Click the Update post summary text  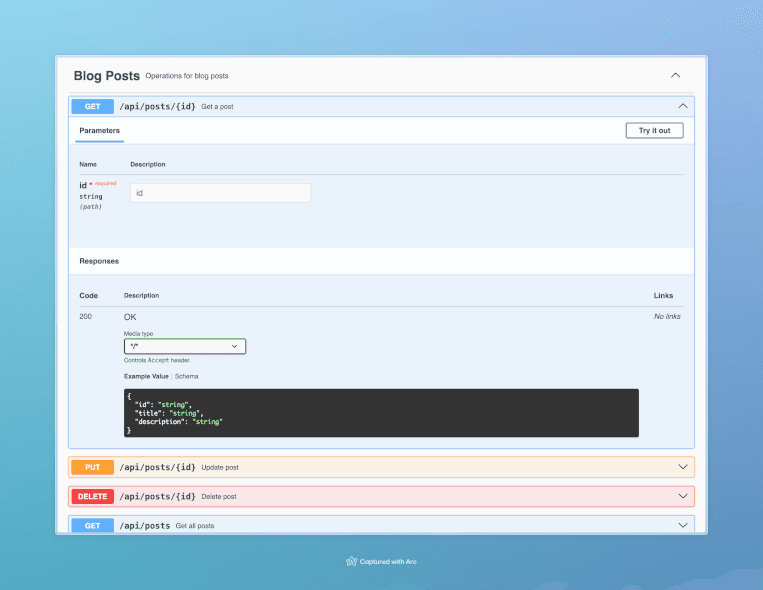click(x=220, y=467)
